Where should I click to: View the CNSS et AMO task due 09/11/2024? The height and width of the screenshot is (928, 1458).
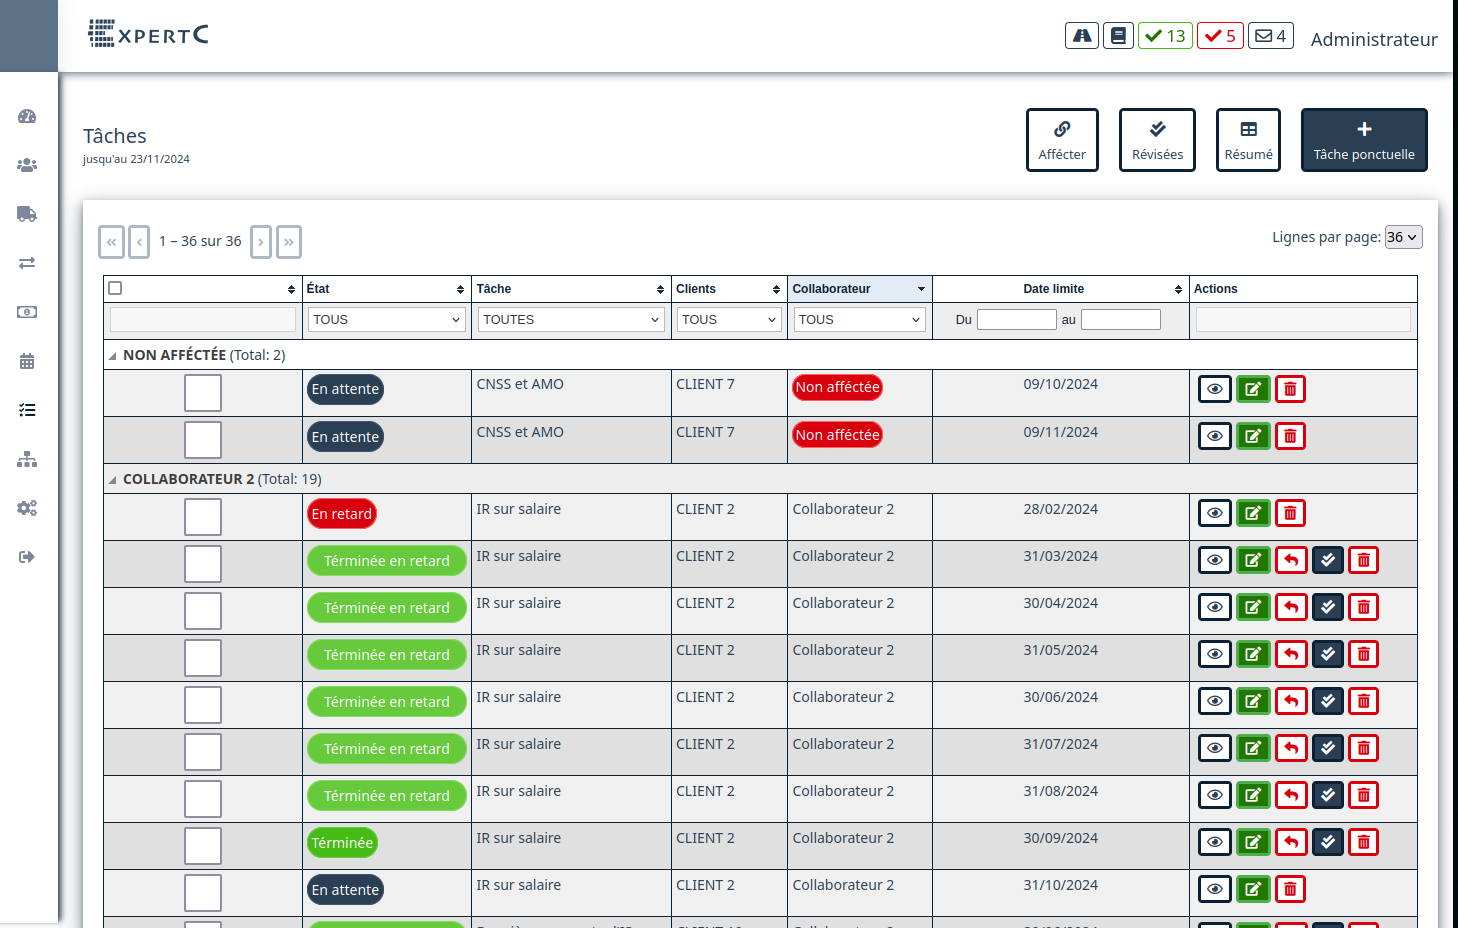[1214, 436]
